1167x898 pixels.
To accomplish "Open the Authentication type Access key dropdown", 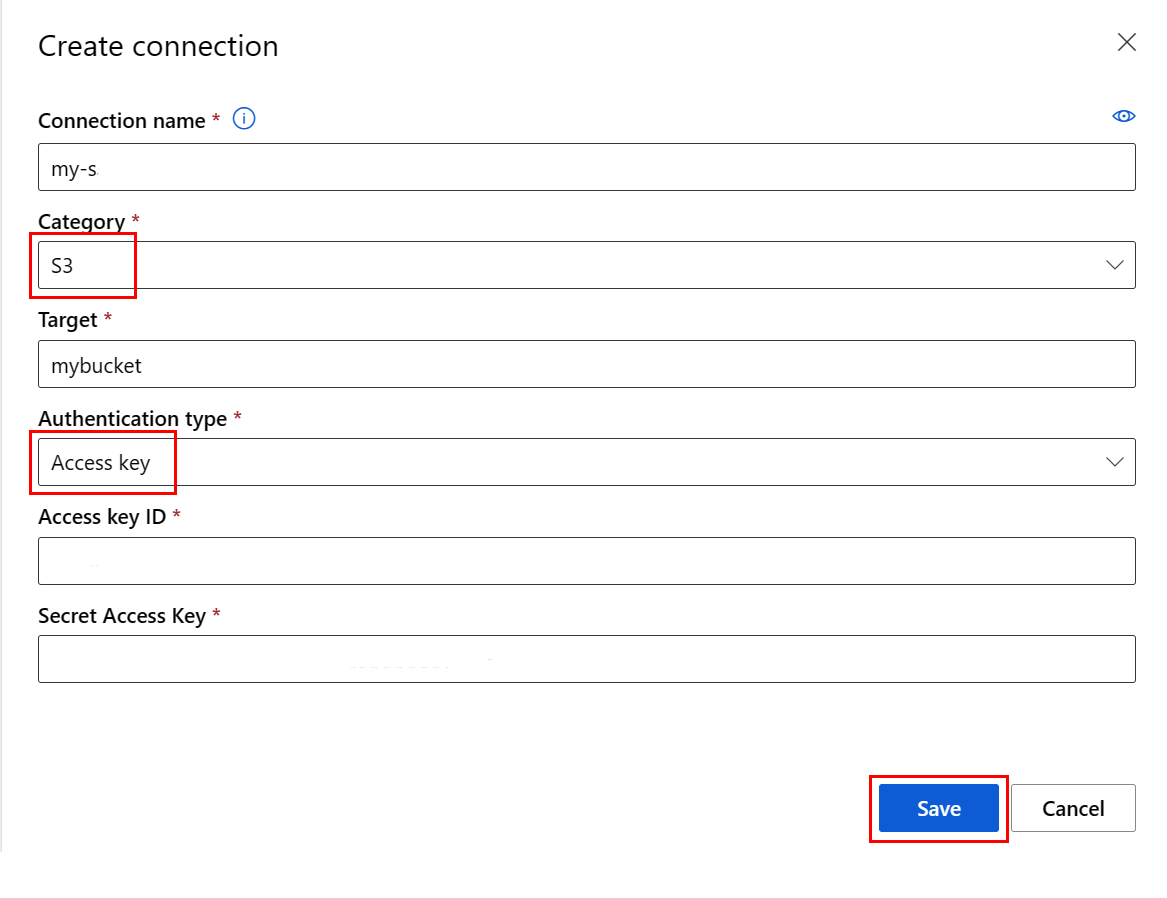I will (x=586, y=462).
